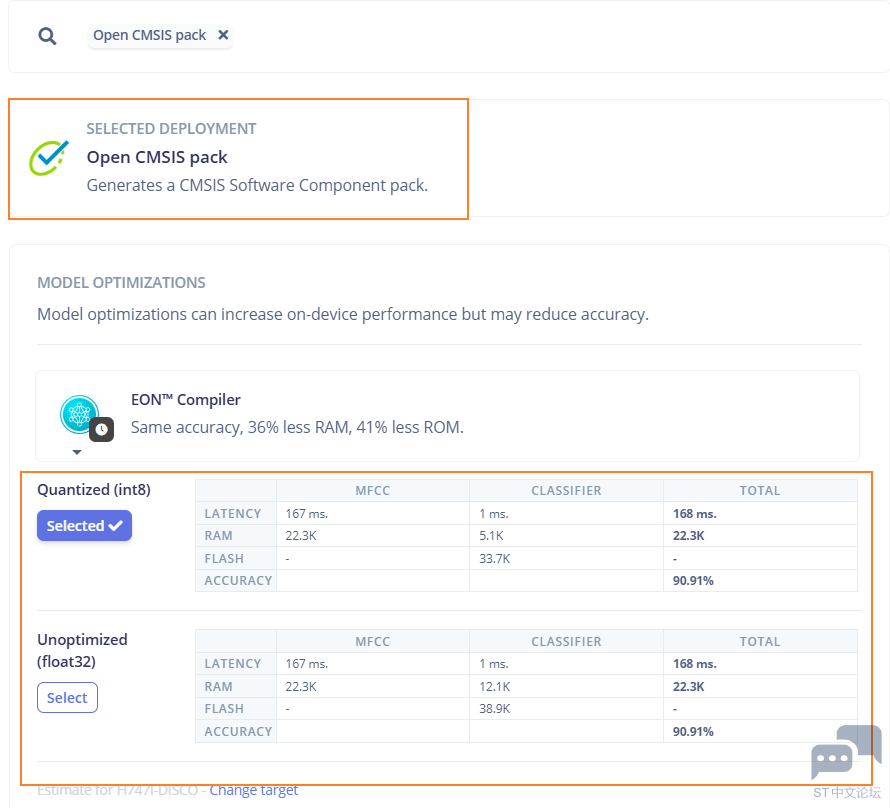Click the MFCC column header in float32 table
890x808 pixels.
tap(372, 642)
